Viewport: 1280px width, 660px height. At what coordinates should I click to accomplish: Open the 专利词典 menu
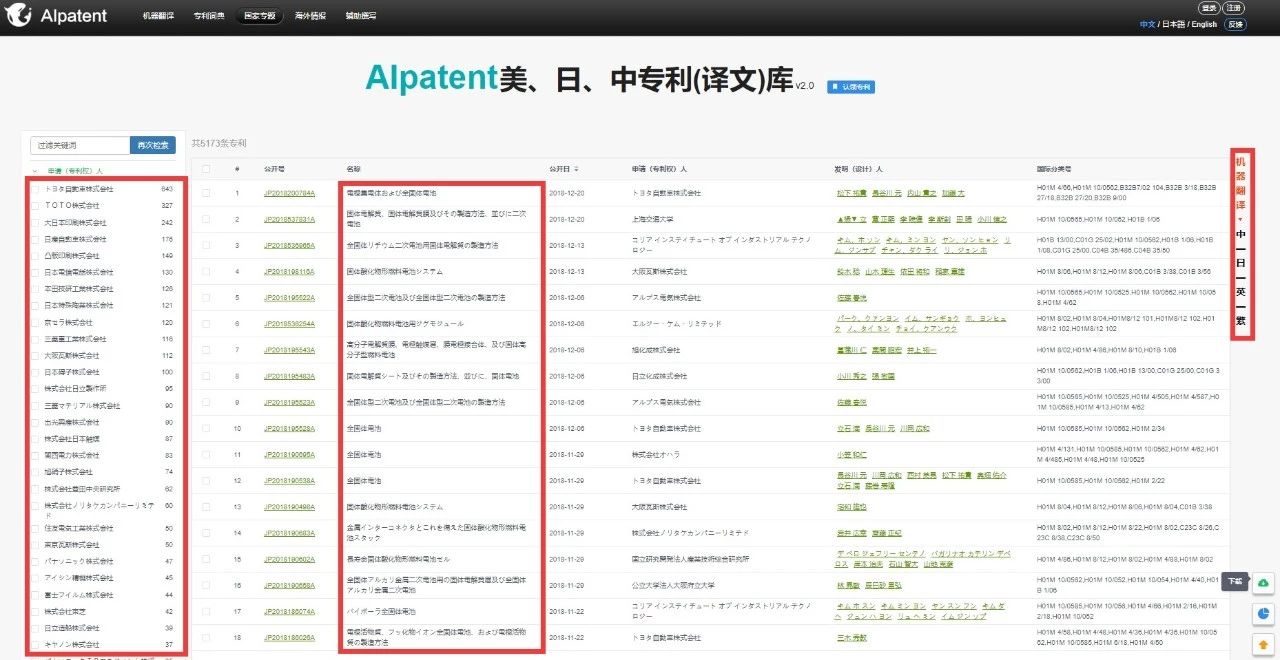pyautogui.click(x=209, y=17)
